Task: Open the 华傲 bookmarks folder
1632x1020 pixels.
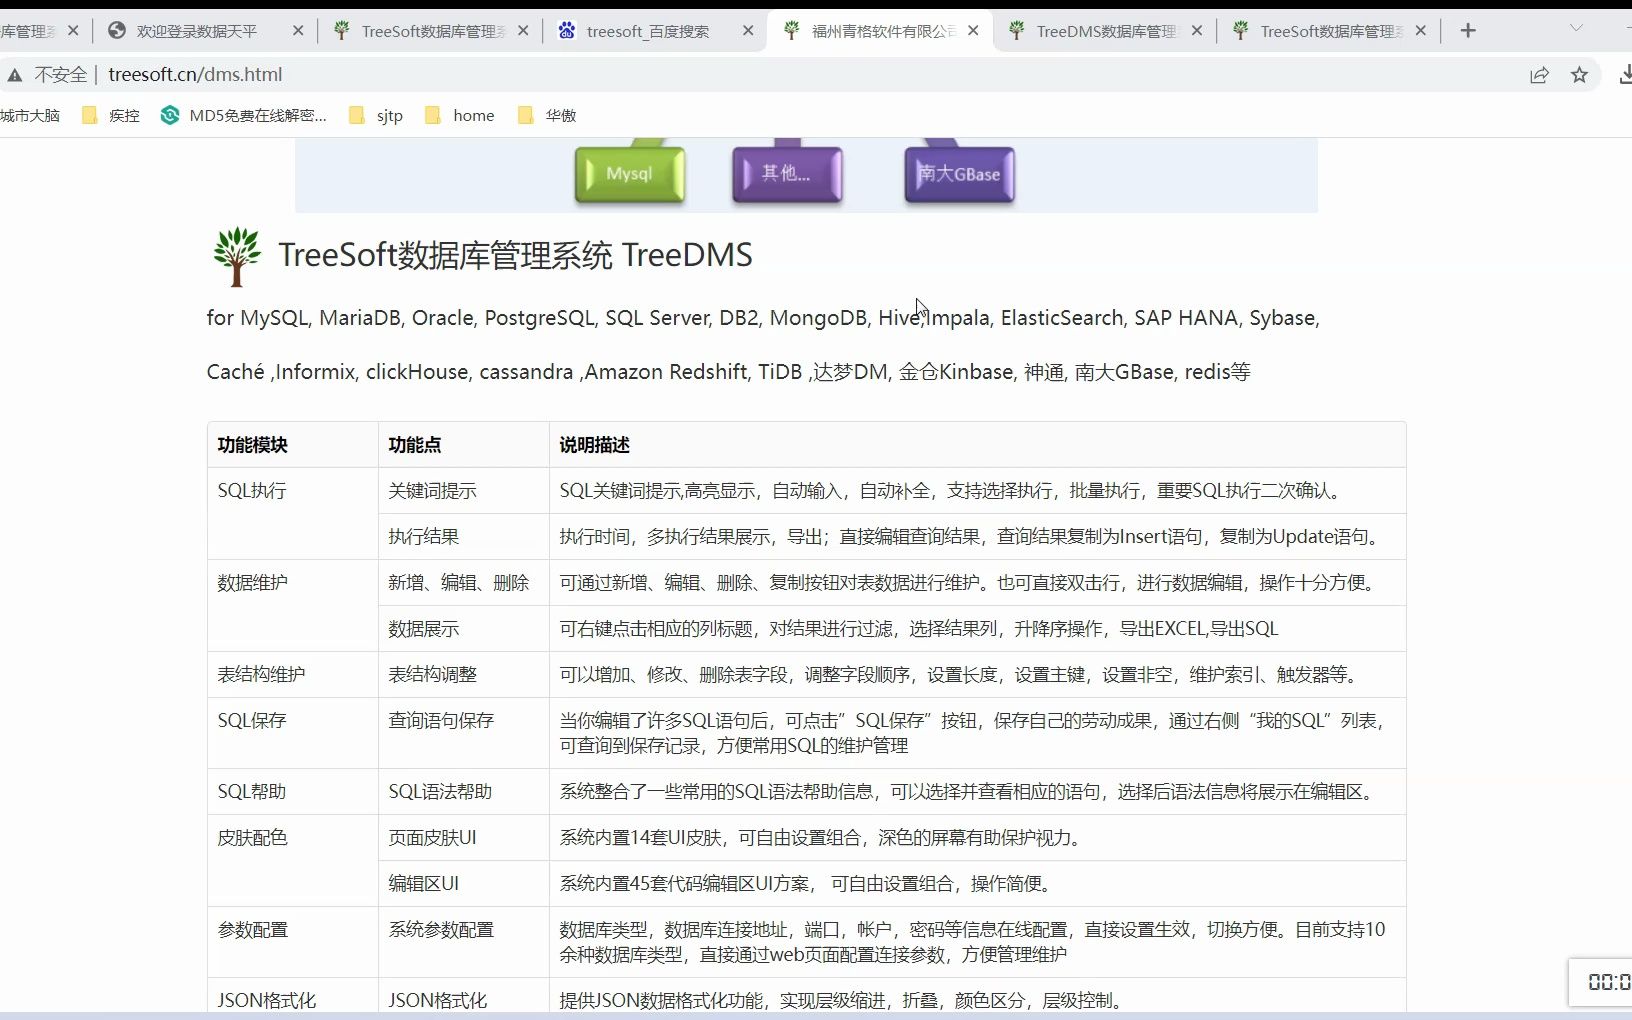Action: [x=546, y=115]
